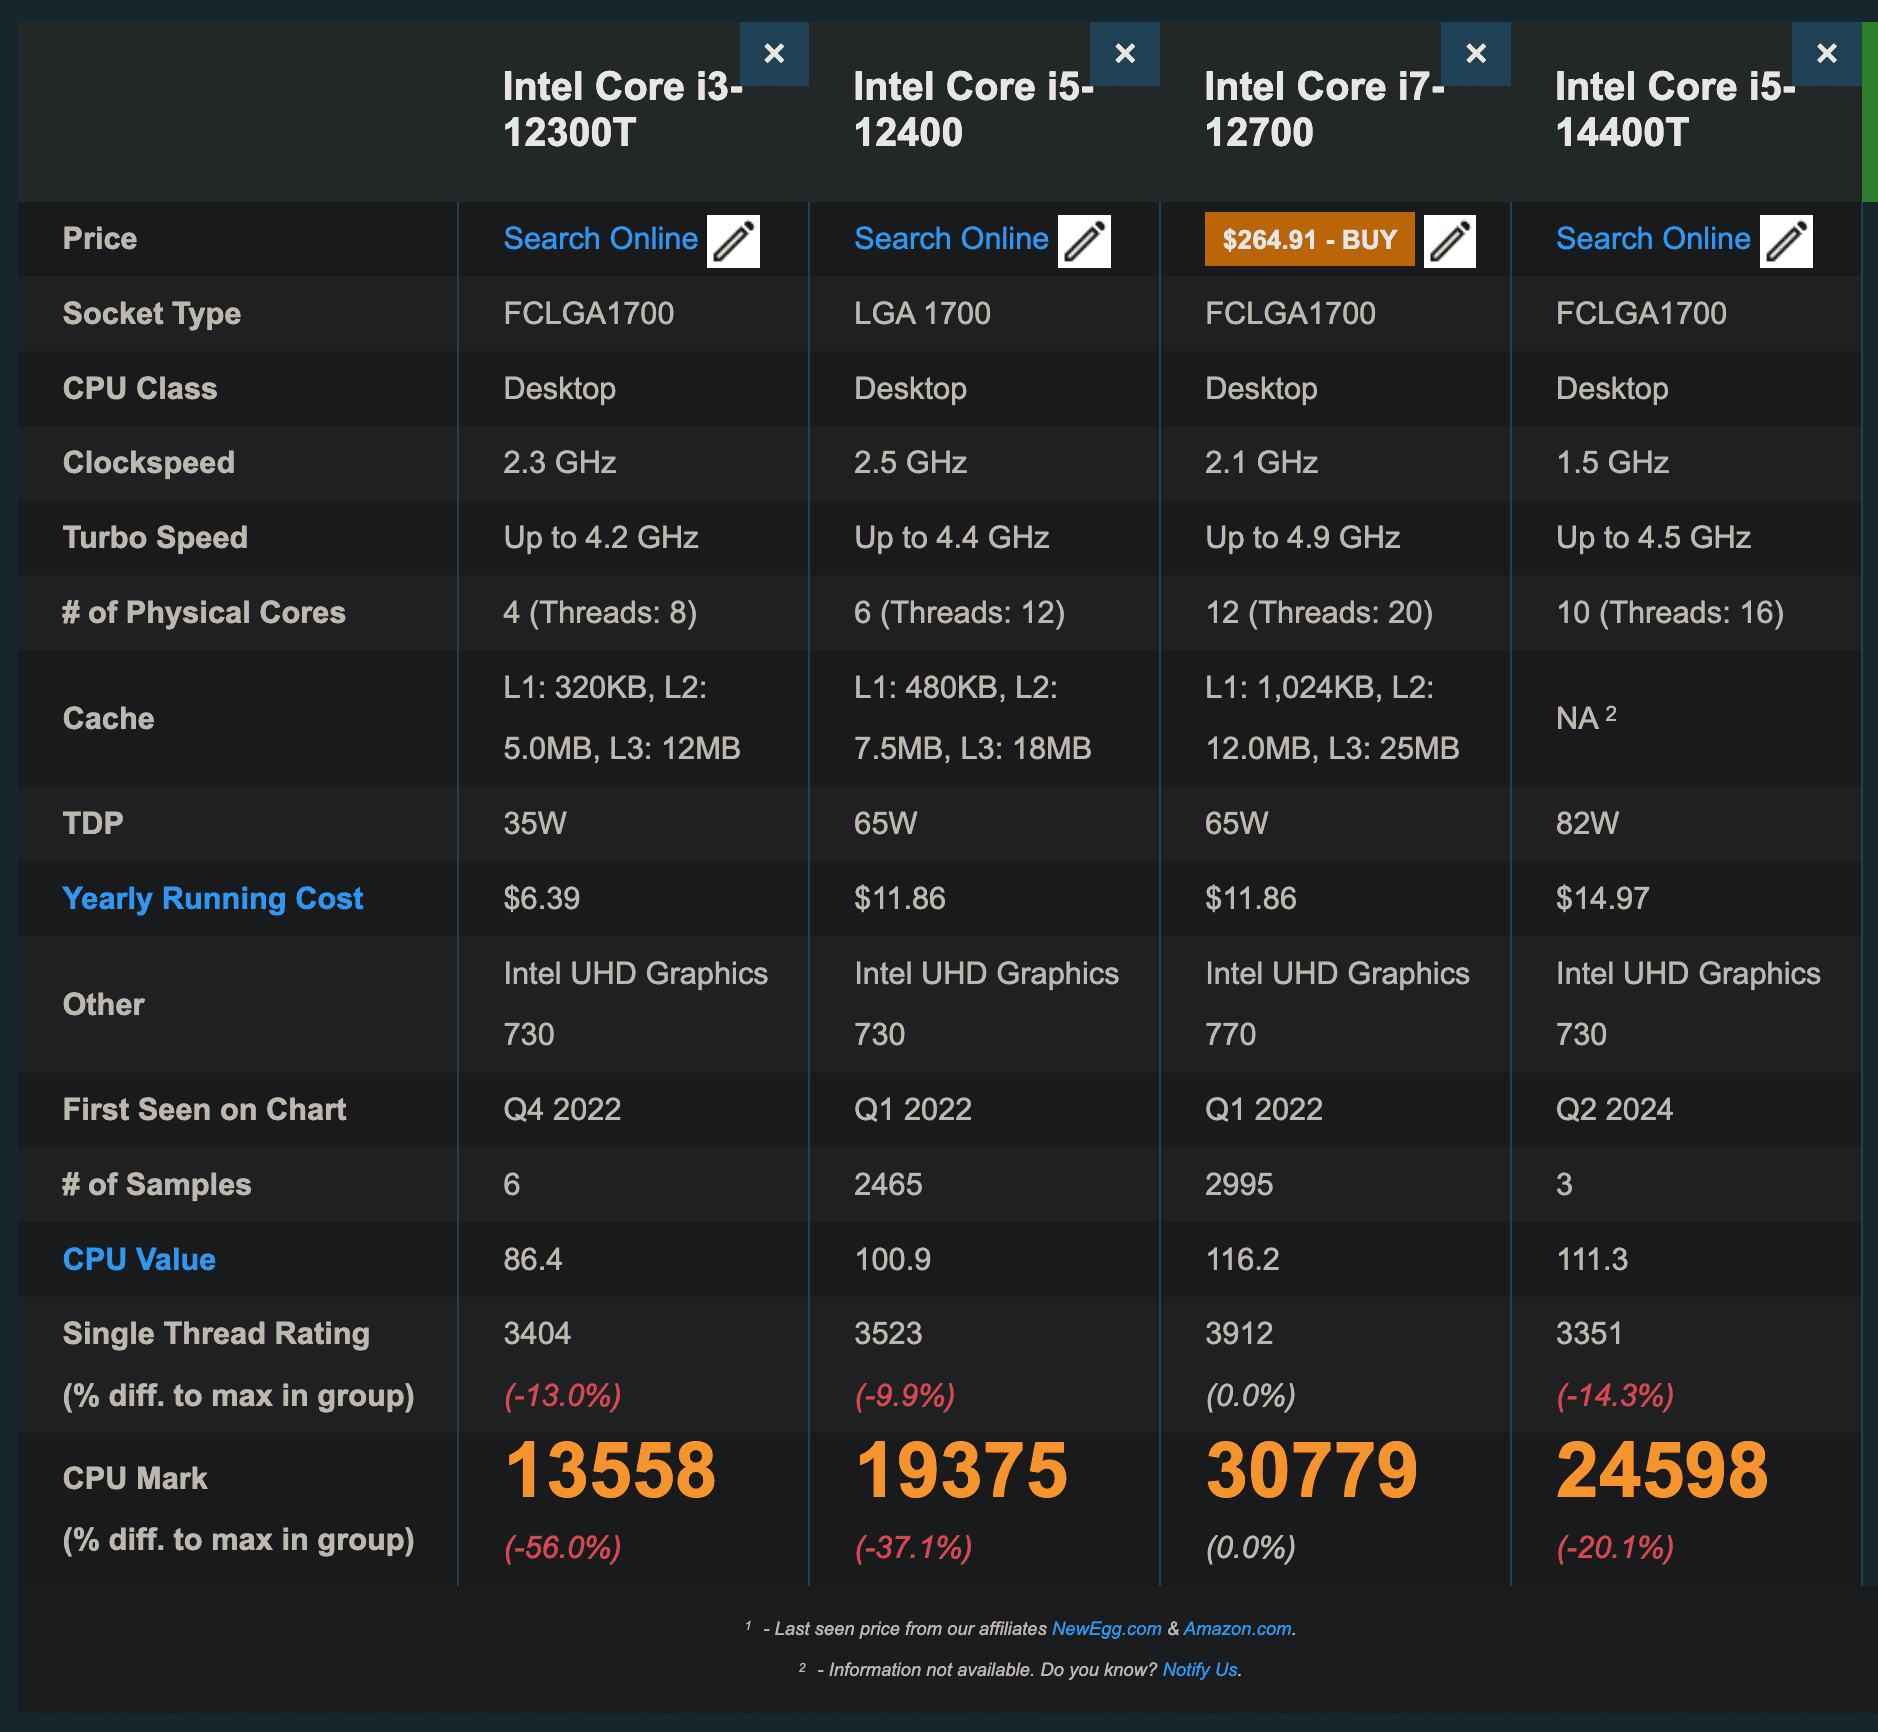Remove Intel Core i7-12700 from comparison
The height and width of the screenshot is (1732, 1878).
[1476, 54]
